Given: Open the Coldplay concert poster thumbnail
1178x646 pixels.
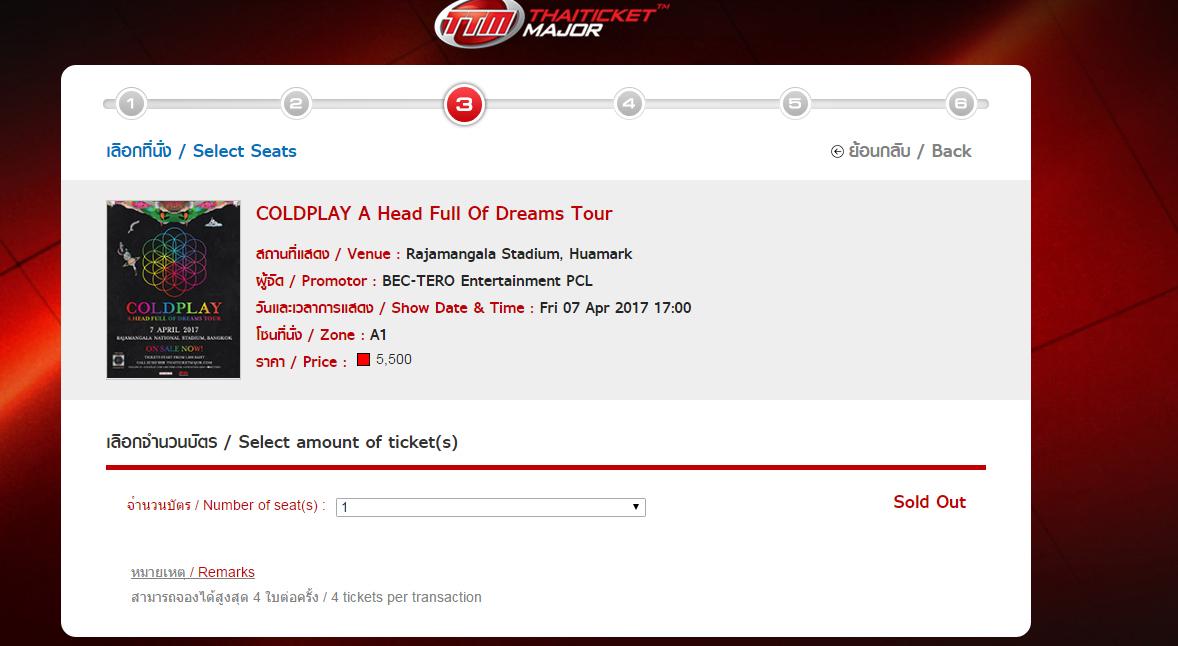Looking at the screenshot, I should (174, 289).
